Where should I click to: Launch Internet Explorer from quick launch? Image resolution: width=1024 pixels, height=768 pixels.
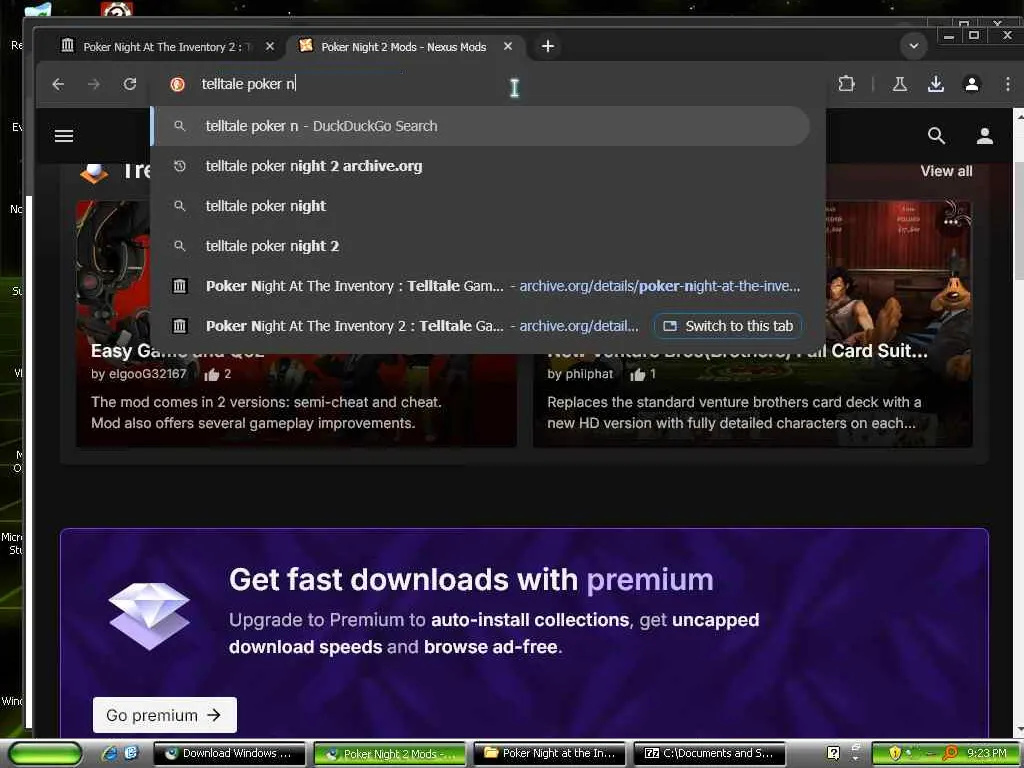[x=110, y=753]
